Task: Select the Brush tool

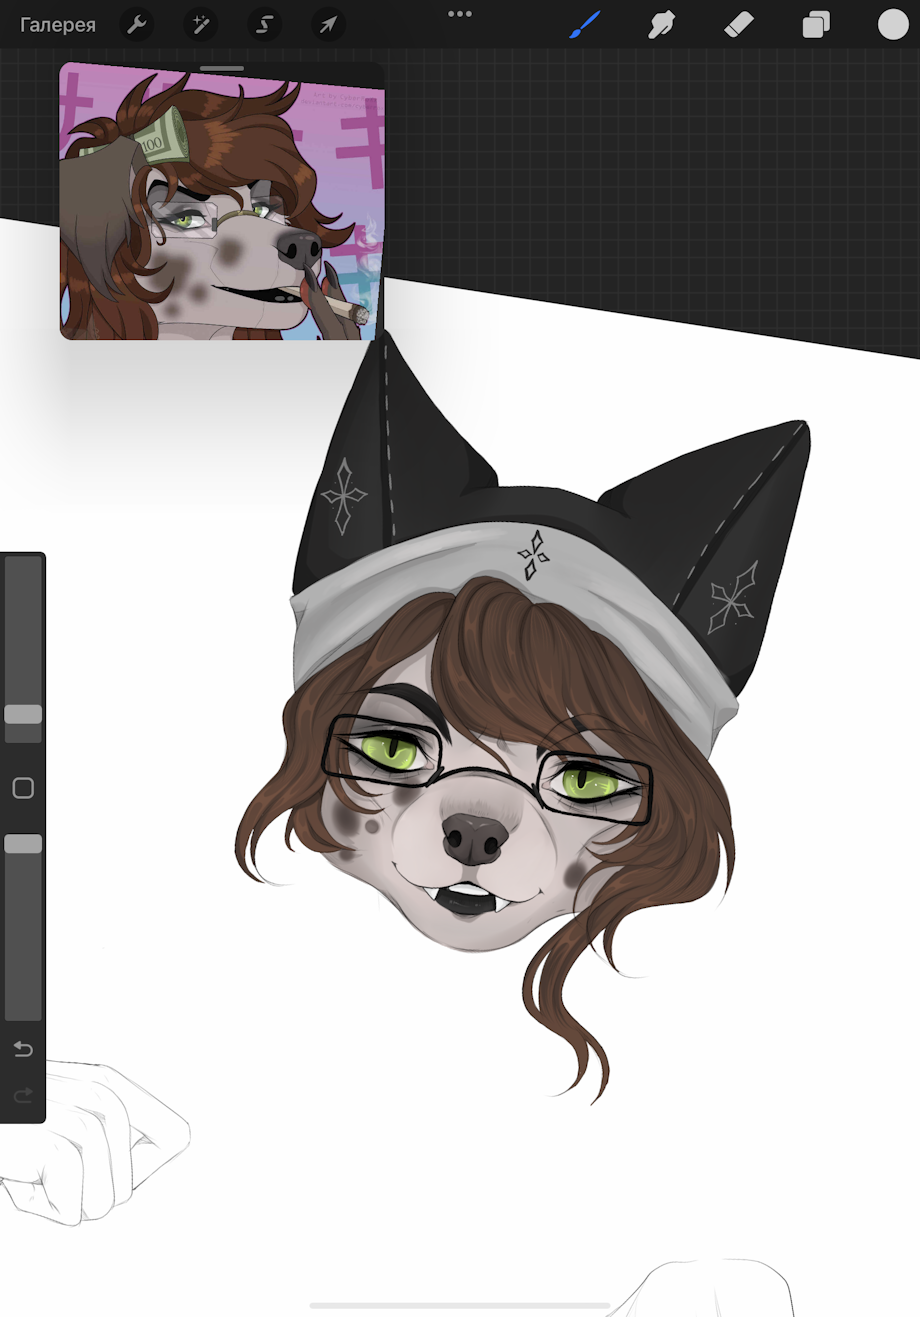Action: (585, 24)
